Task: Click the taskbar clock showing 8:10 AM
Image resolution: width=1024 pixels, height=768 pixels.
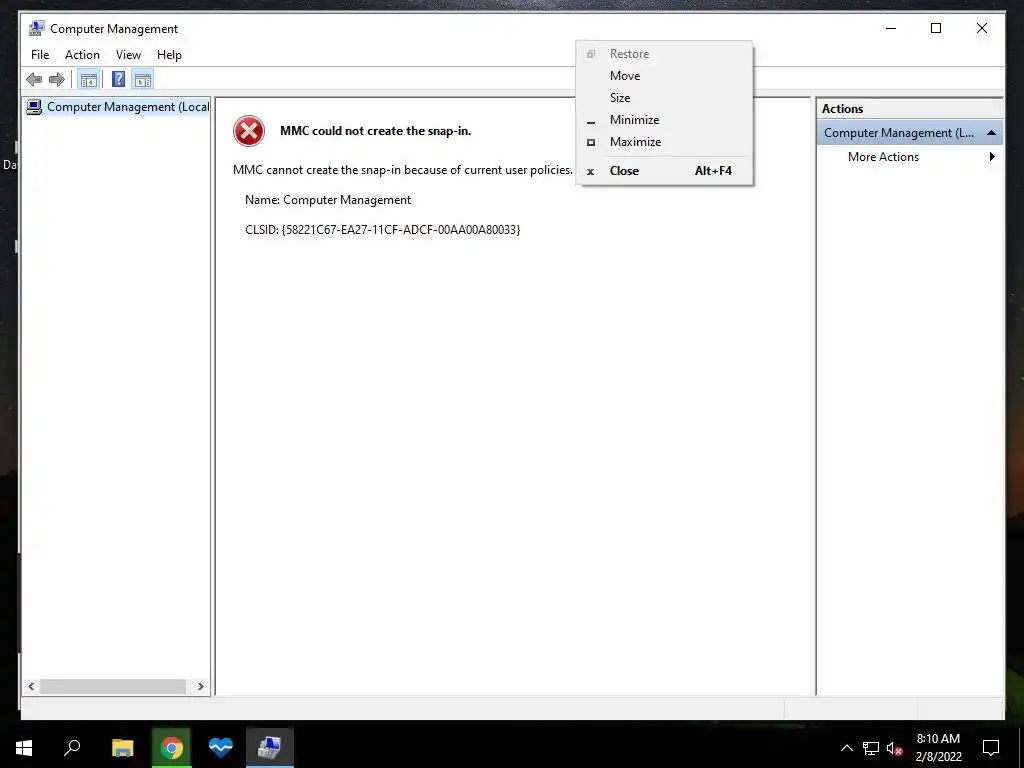Action: point(938,748)
